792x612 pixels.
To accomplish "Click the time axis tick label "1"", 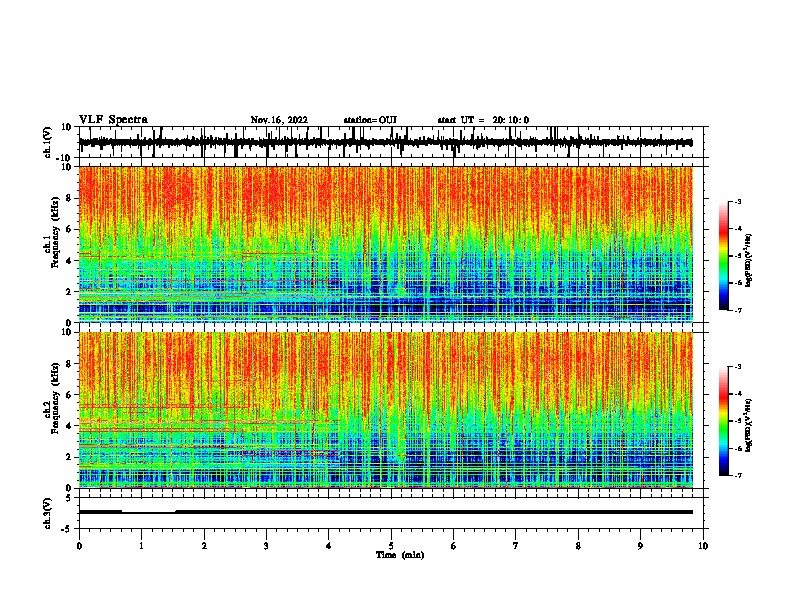I will tap(141, 546).
